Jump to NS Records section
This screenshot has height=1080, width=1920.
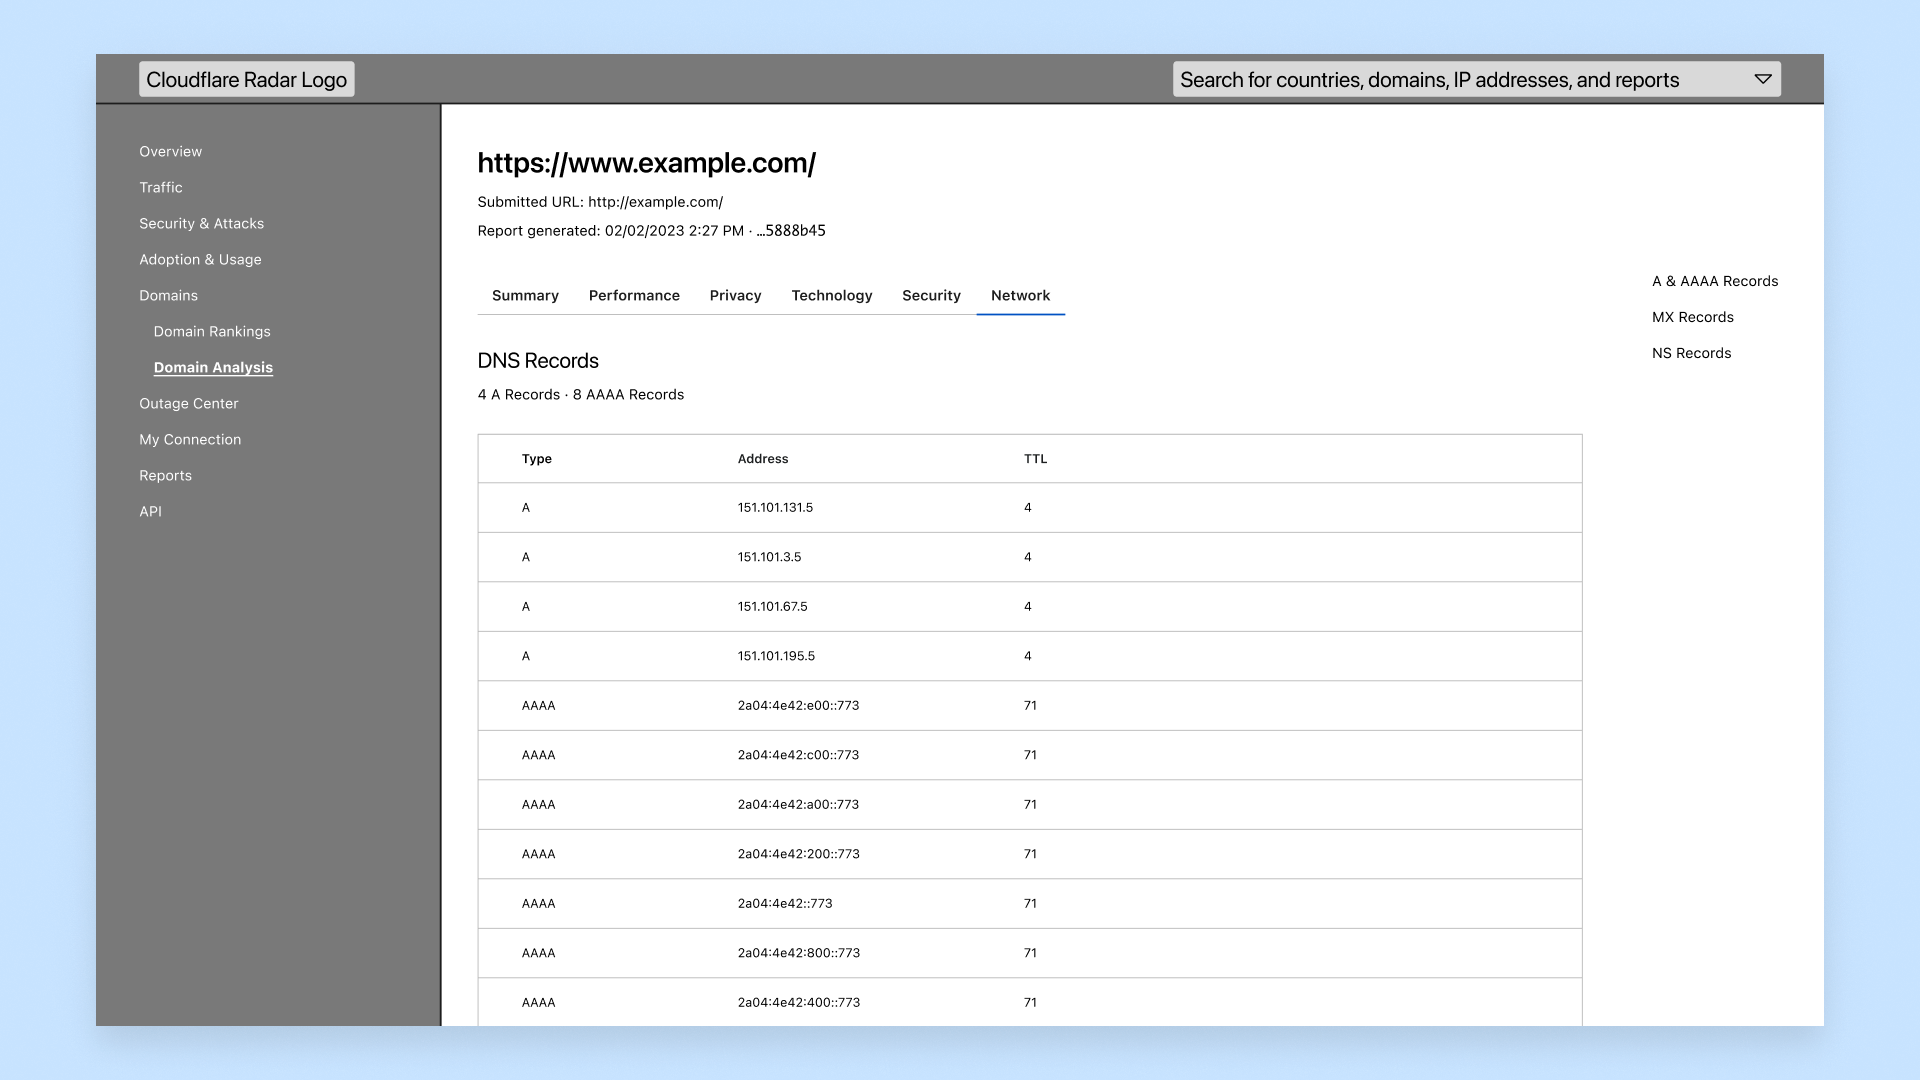point(1691,354)
